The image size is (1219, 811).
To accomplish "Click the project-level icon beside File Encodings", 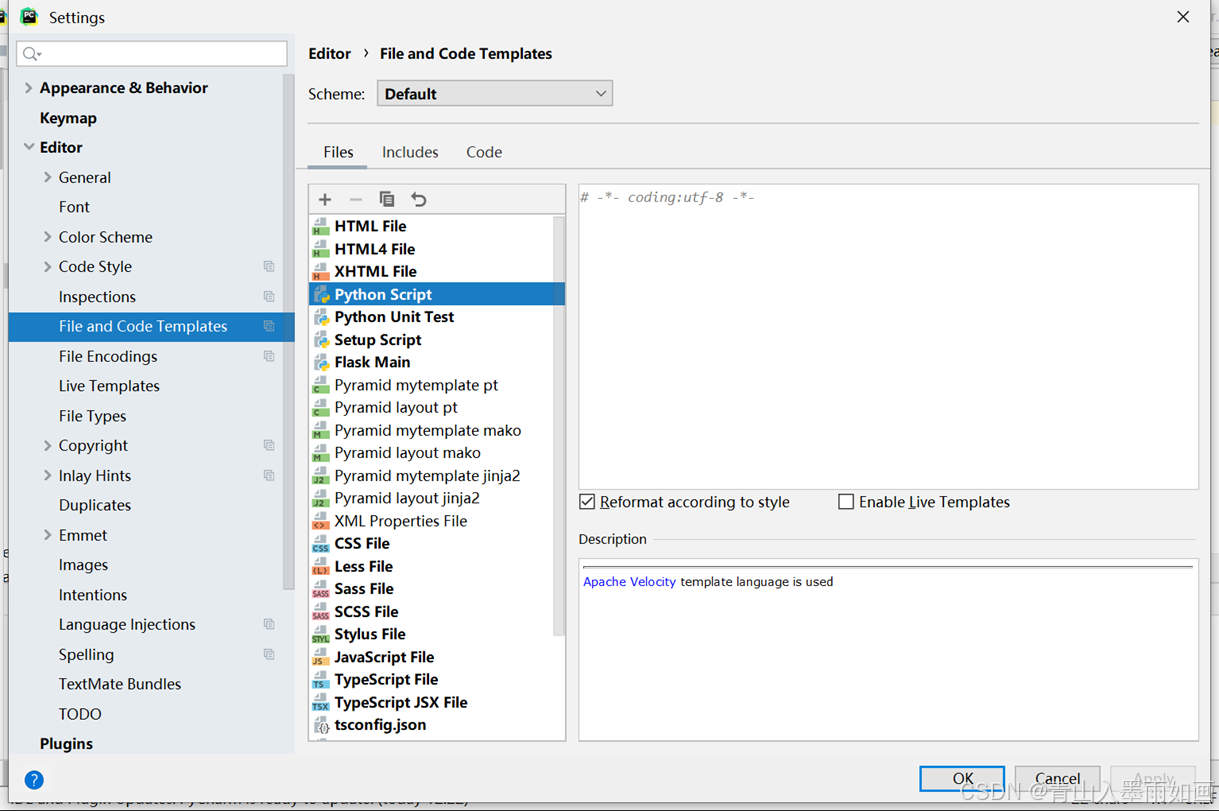I will coord(269,356).
